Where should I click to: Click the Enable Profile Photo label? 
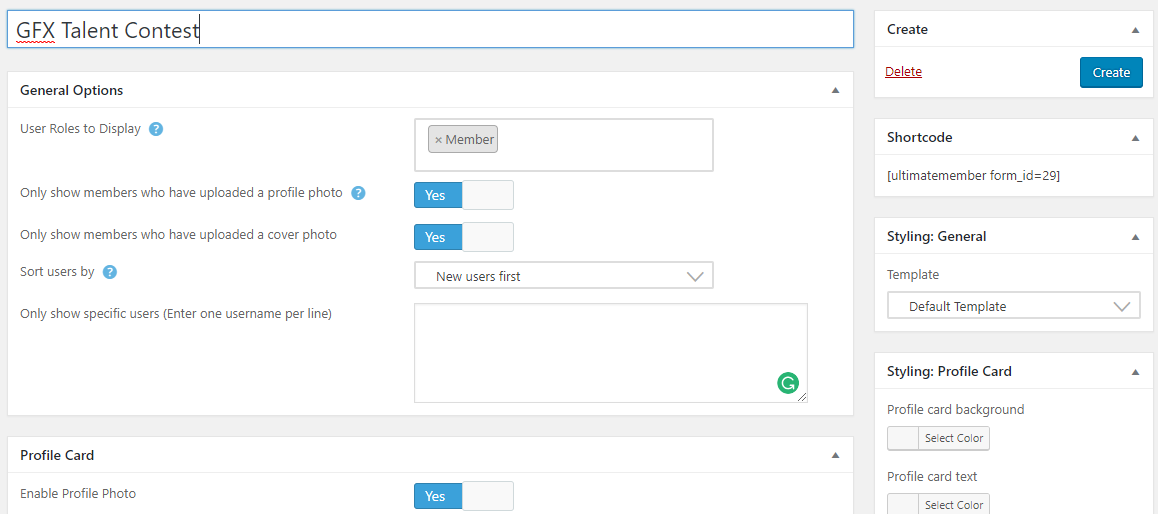[78, 493]
